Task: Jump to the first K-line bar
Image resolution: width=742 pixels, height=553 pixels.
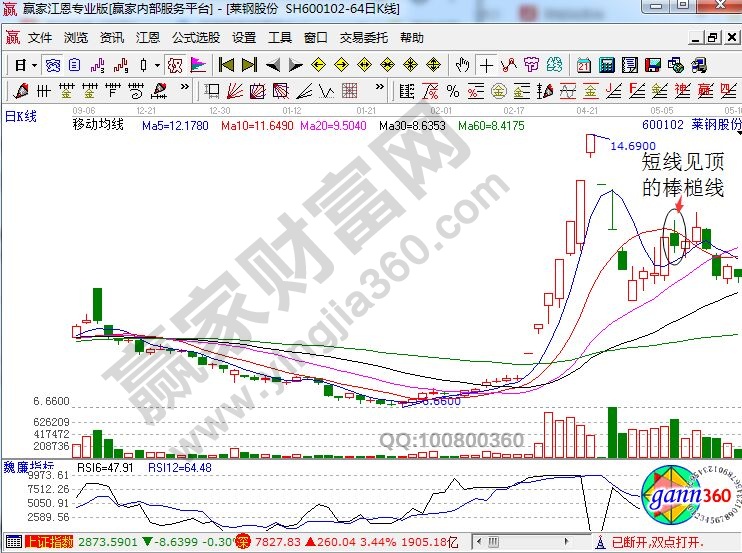Action: pos(226,65)
